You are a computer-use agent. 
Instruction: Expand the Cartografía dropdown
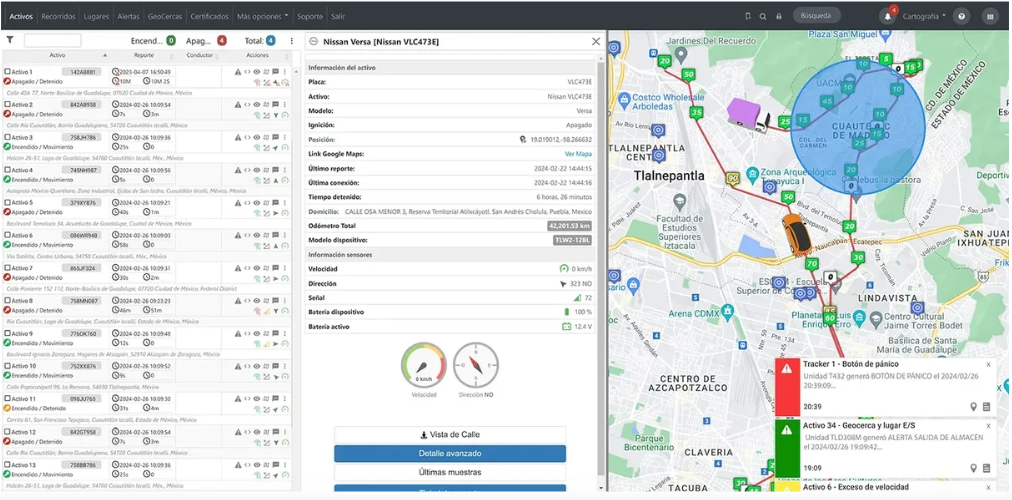(x=923, y=16)
